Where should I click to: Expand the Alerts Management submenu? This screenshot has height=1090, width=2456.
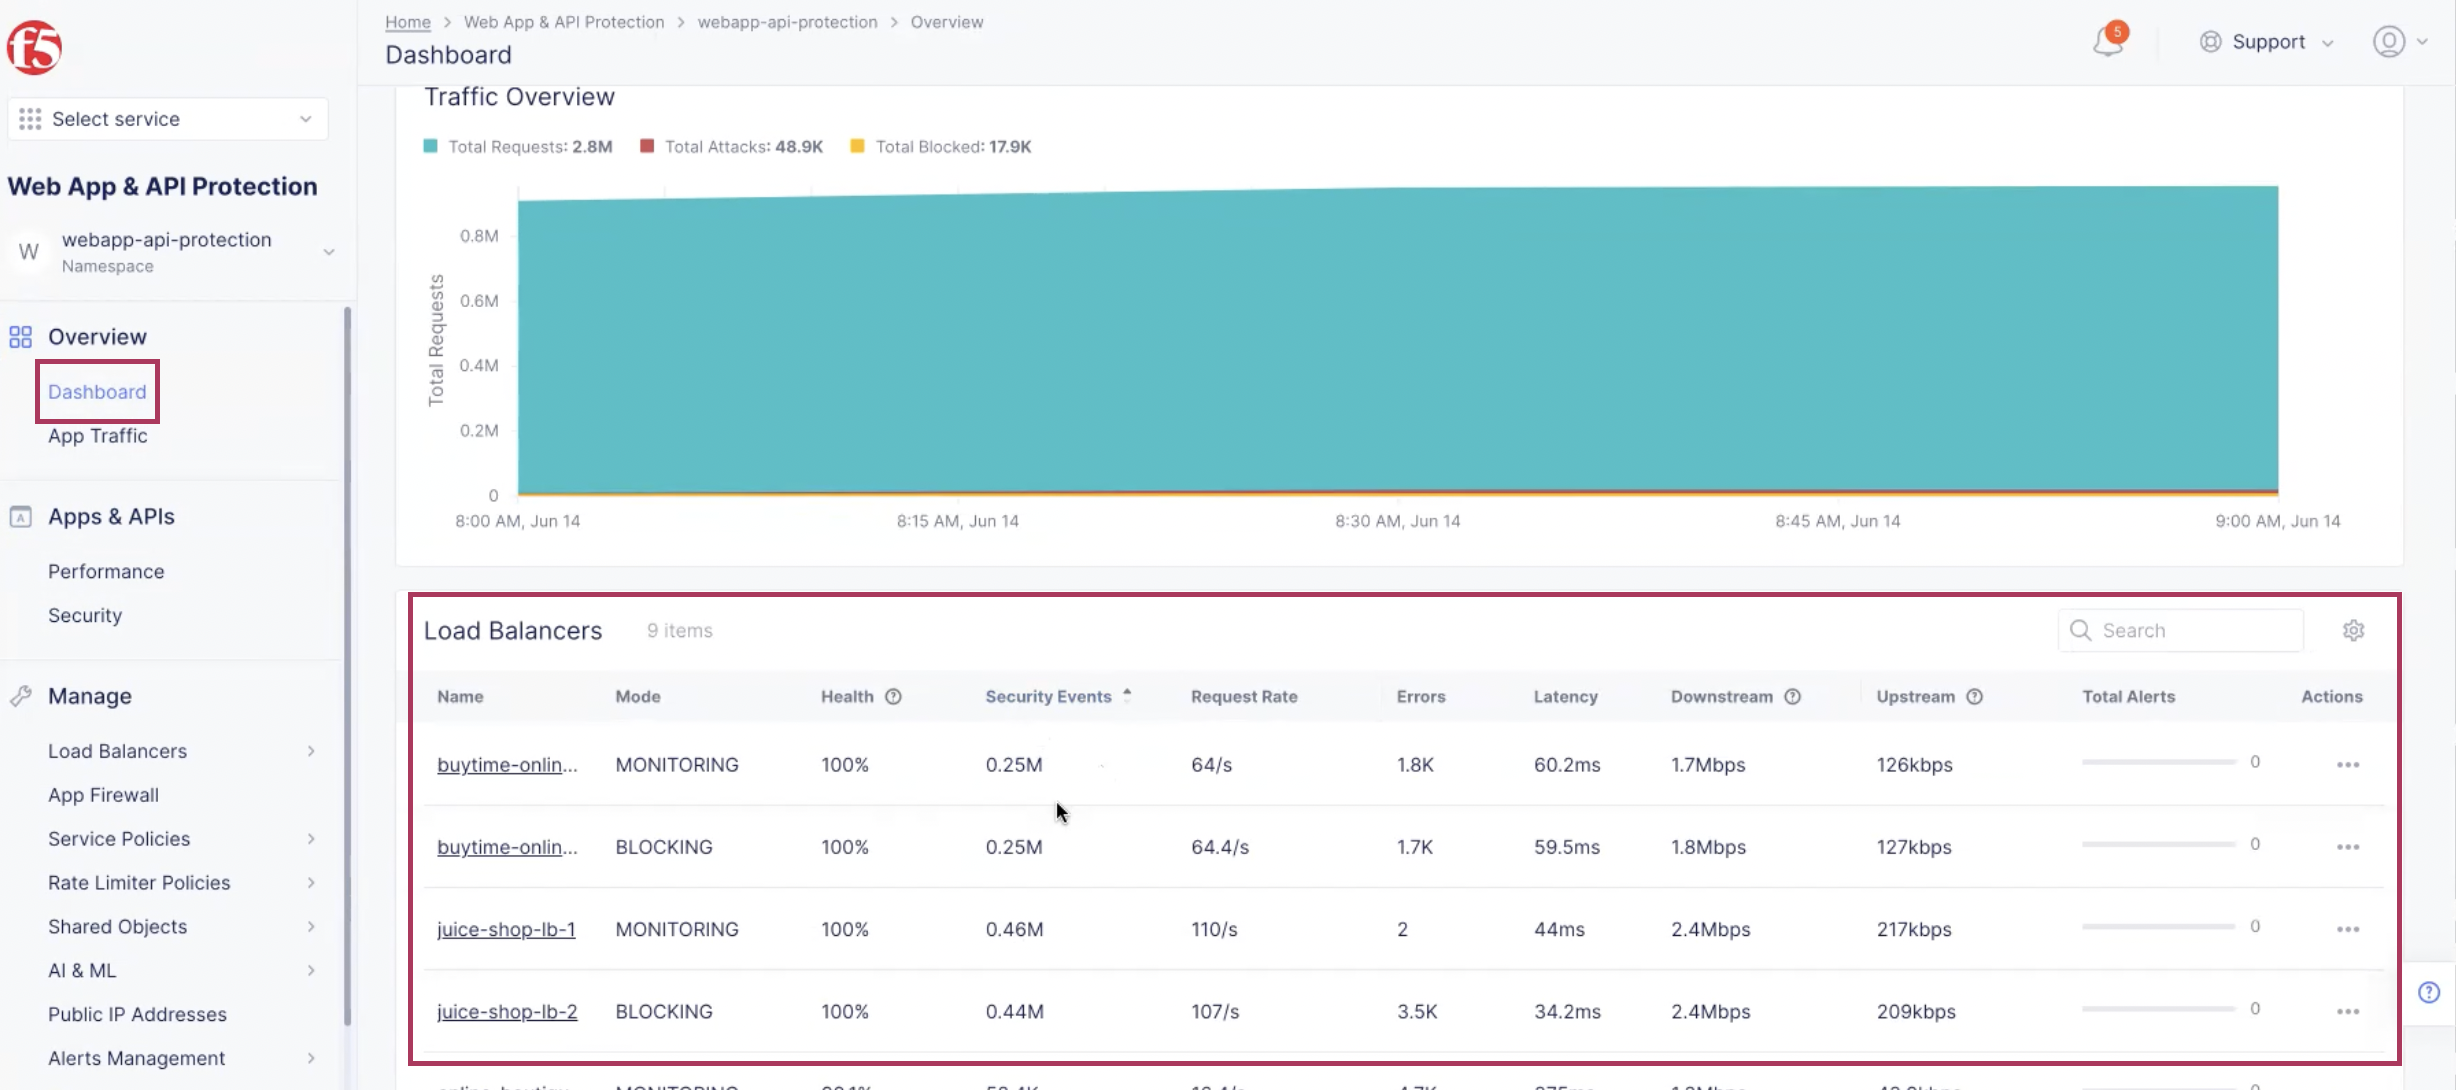(311, 1058)
